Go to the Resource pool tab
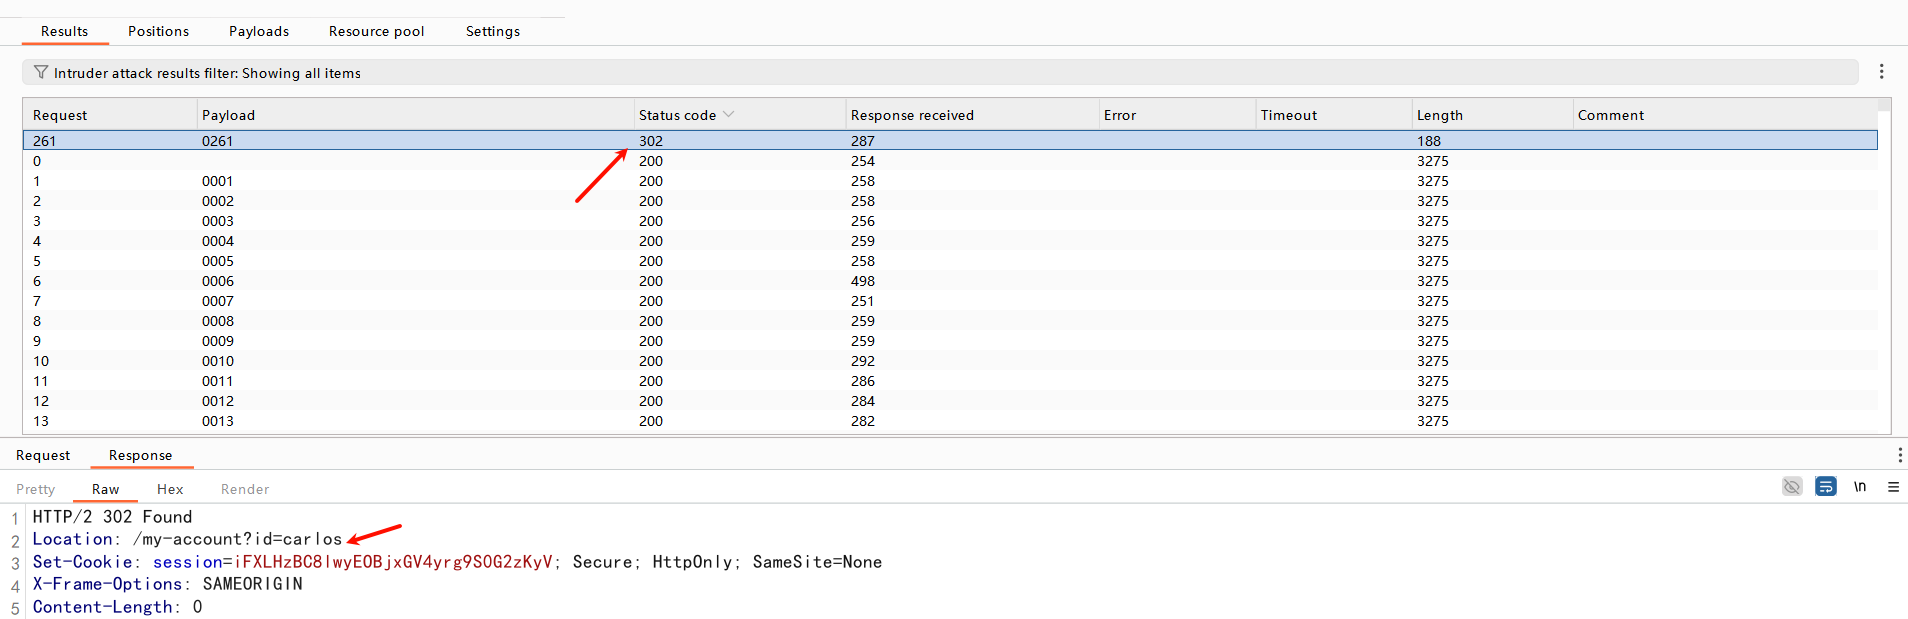The image size is (1908, 619). coord(376,31)
